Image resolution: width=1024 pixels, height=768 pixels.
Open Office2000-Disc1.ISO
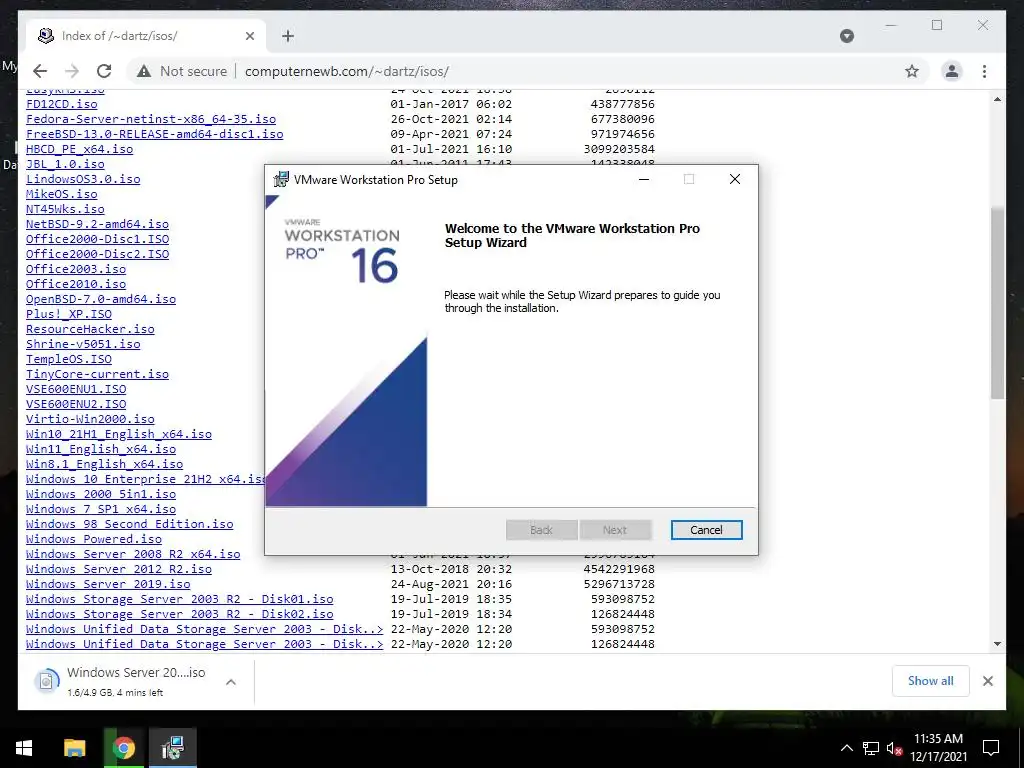coord(97,239)
